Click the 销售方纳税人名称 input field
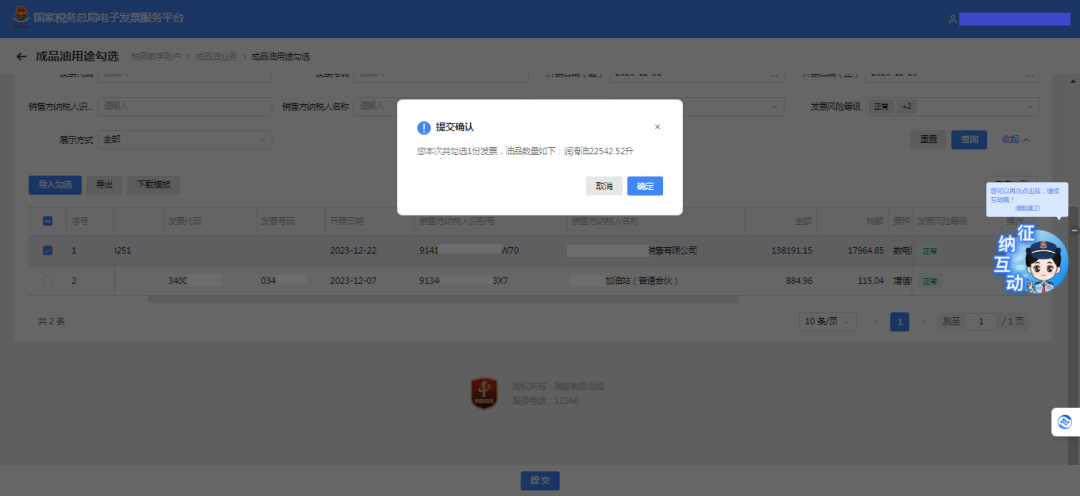This screenshot has width=1080, height=496. [441, 106]
